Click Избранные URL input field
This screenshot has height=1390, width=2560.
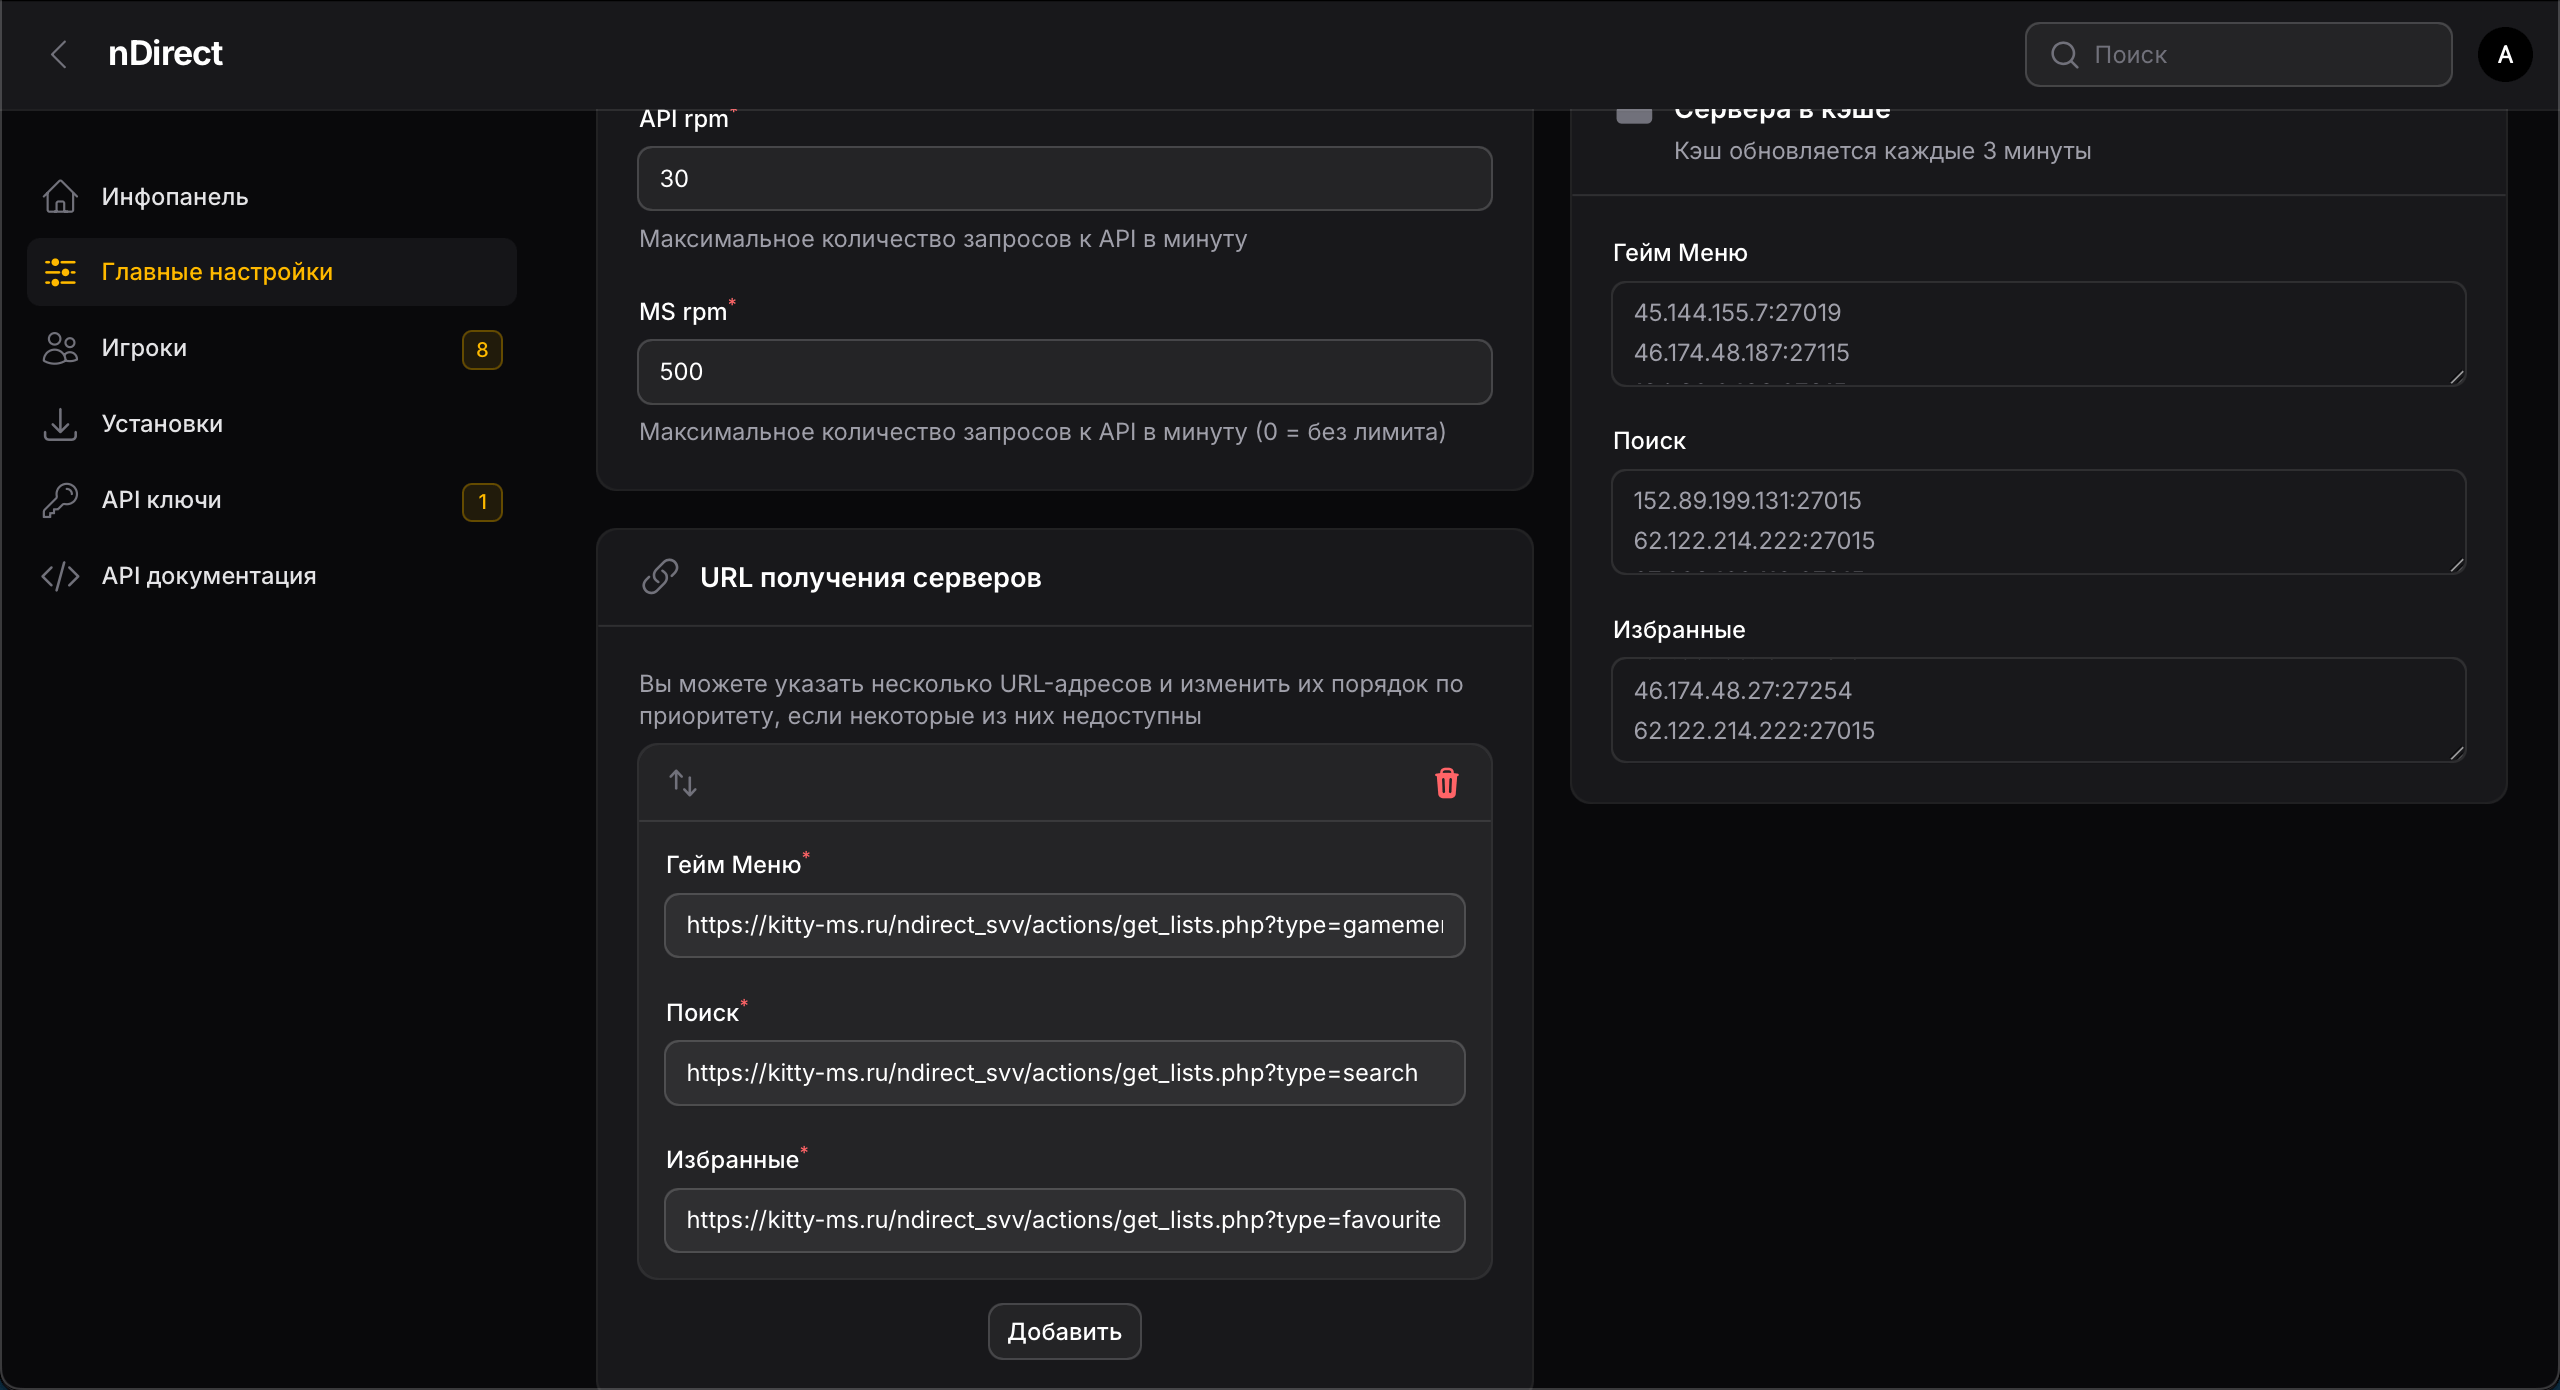pos(1064,1220)
